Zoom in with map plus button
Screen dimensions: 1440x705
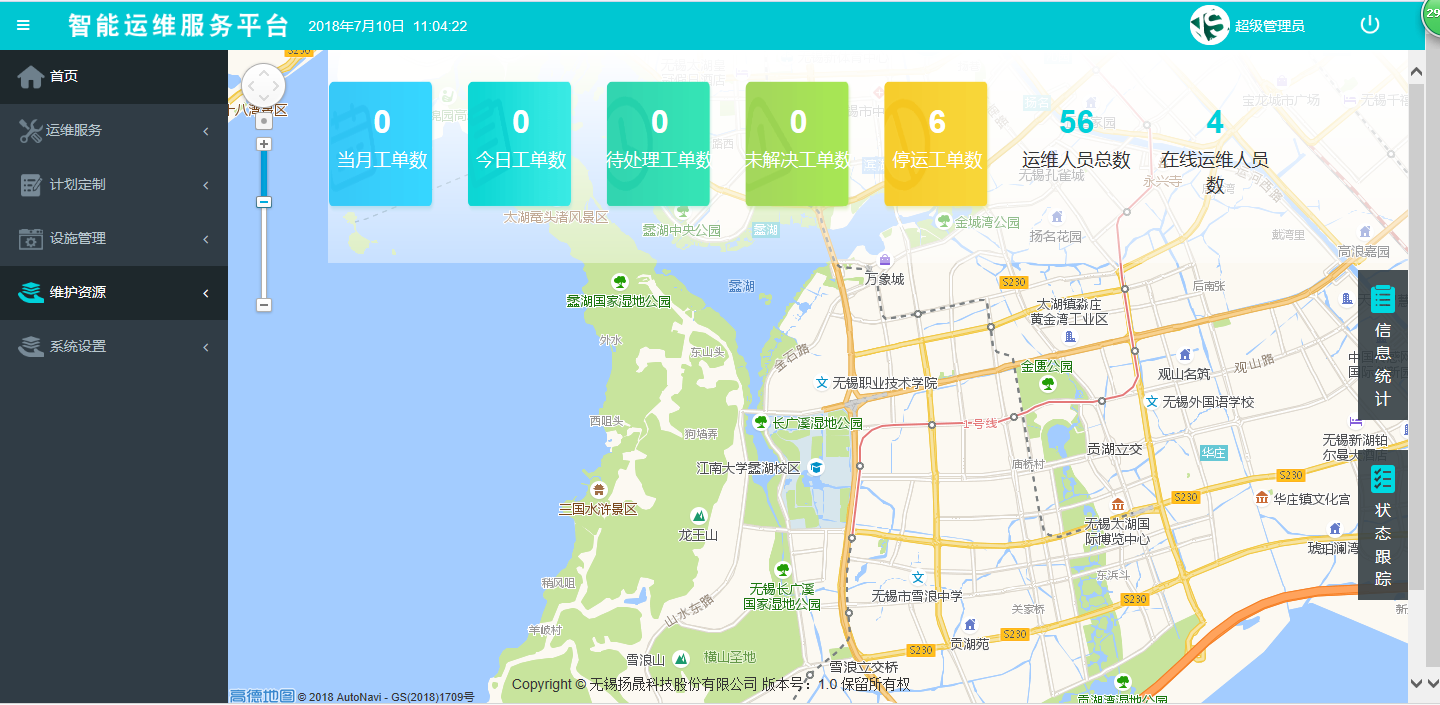click(x=264, y=144)
